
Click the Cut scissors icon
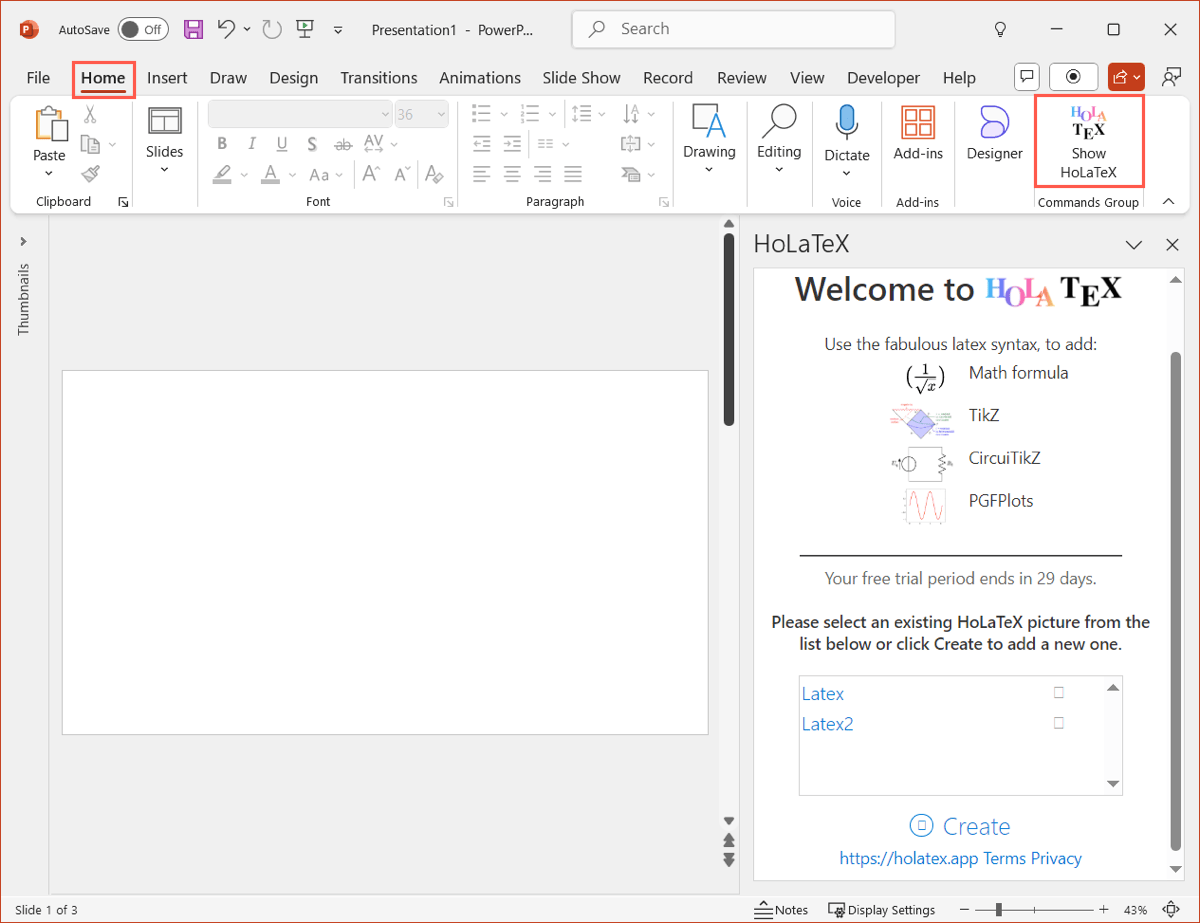pos(90,114)
